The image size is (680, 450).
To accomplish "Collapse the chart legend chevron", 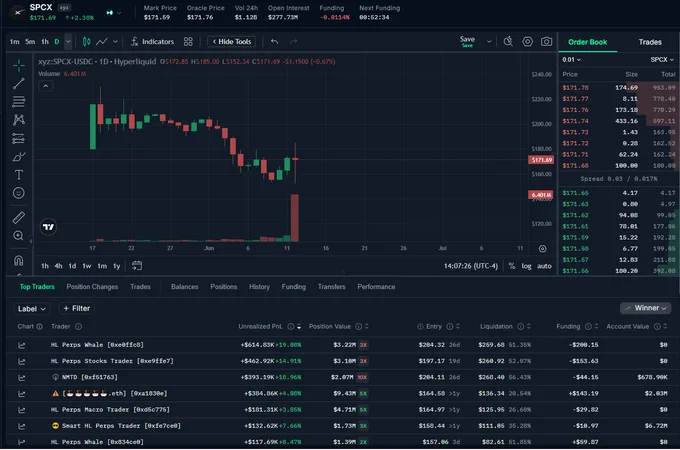I will point(46,86).
